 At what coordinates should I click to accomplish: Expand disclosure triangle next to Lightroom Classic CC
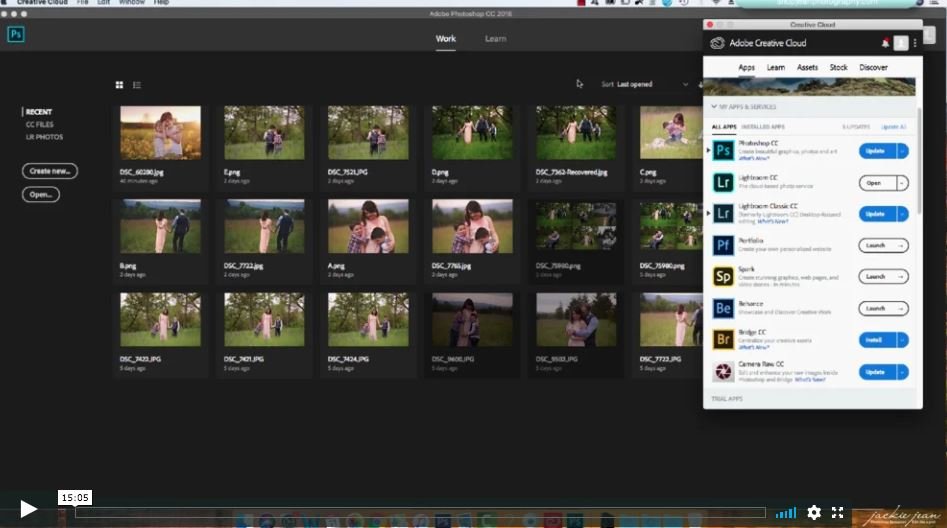coord(708,214)
